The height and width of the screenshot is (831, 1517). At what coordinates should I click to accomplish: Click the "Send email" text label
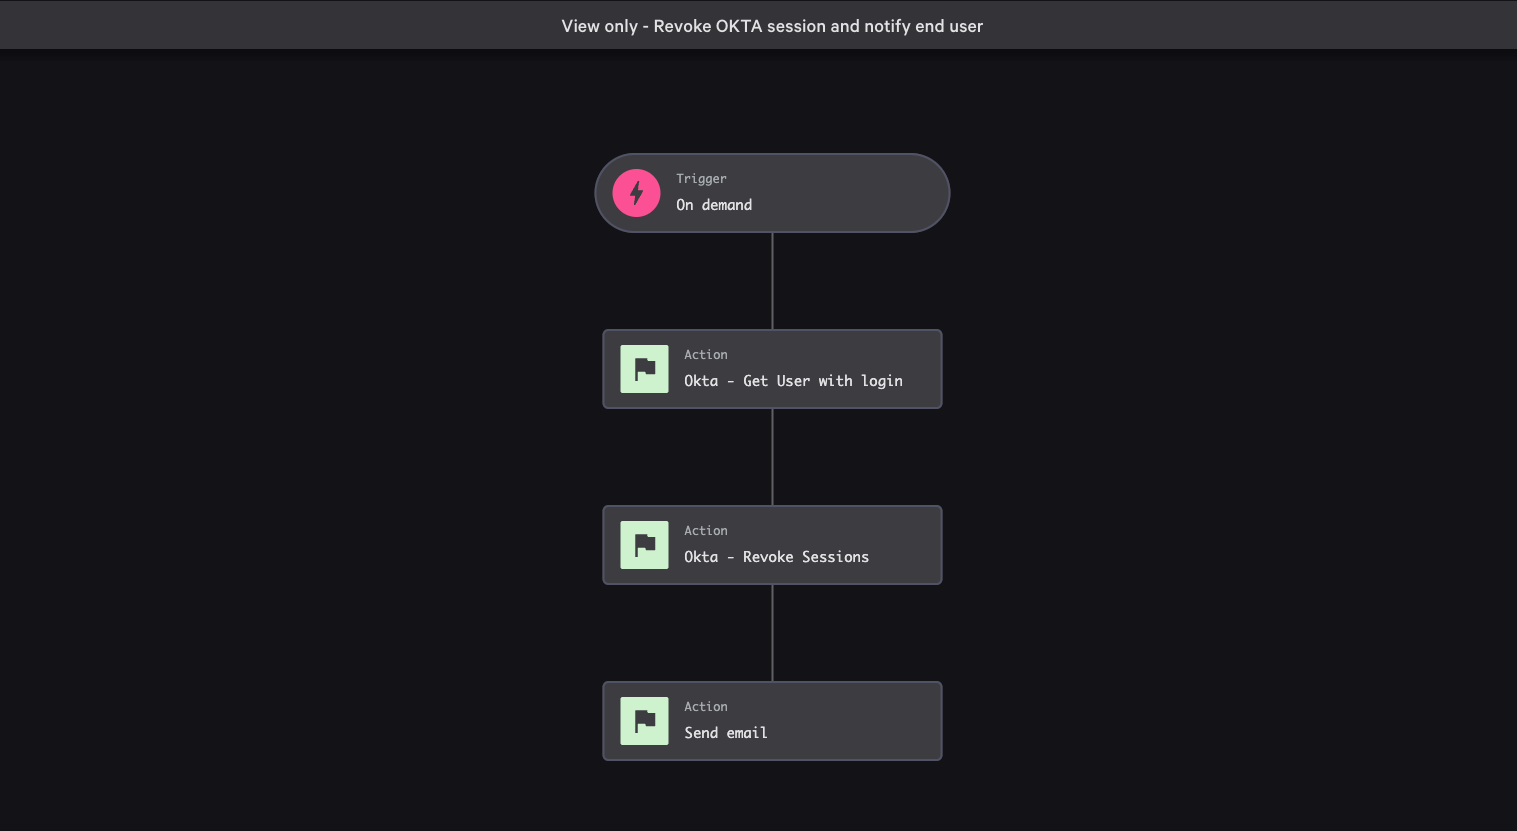click(726, 733)
